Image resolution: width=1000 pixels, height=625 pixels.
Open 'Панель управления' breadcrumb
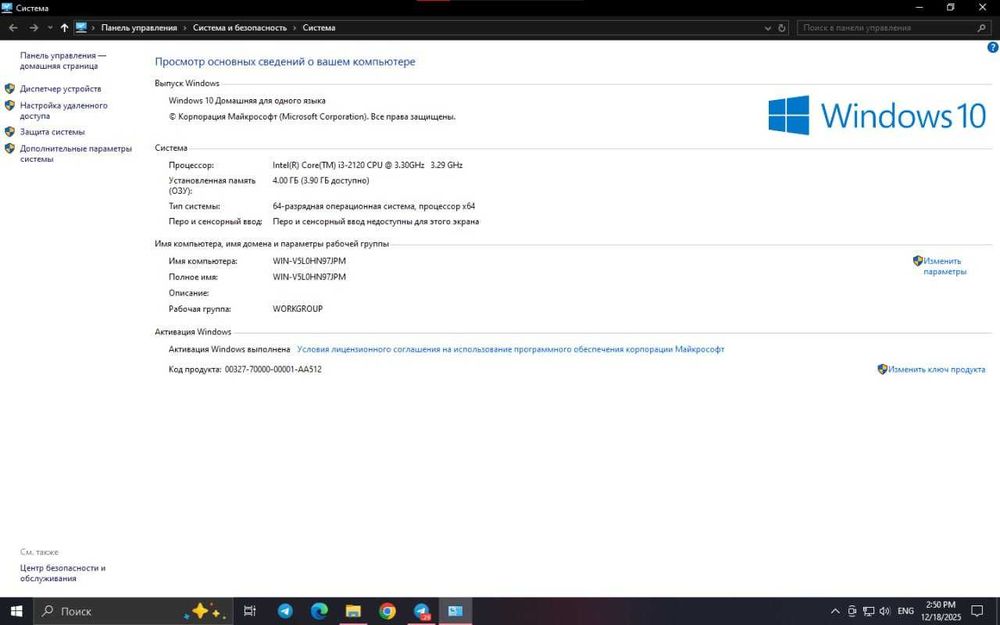click(x=139, y=28)
